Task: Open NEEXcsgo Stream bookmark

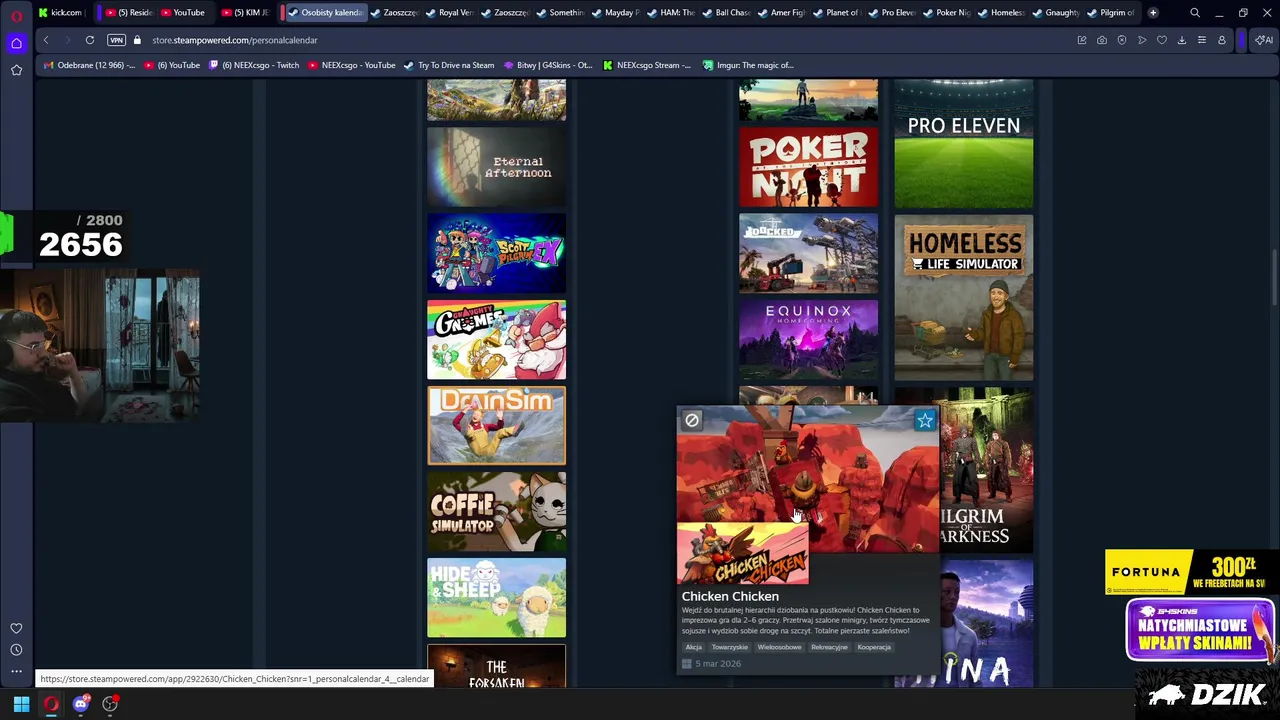Action: coord(647,65)
